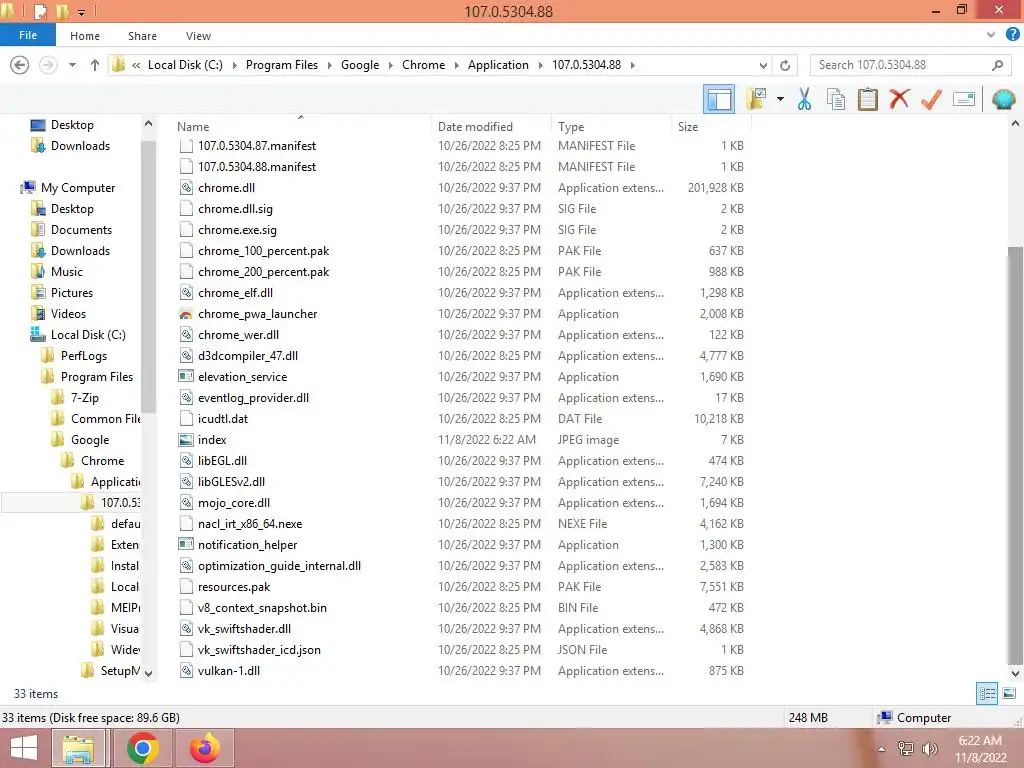Click the Paste clipboard icon
This screenshot has height=768, width=1024.
[867, 99]
